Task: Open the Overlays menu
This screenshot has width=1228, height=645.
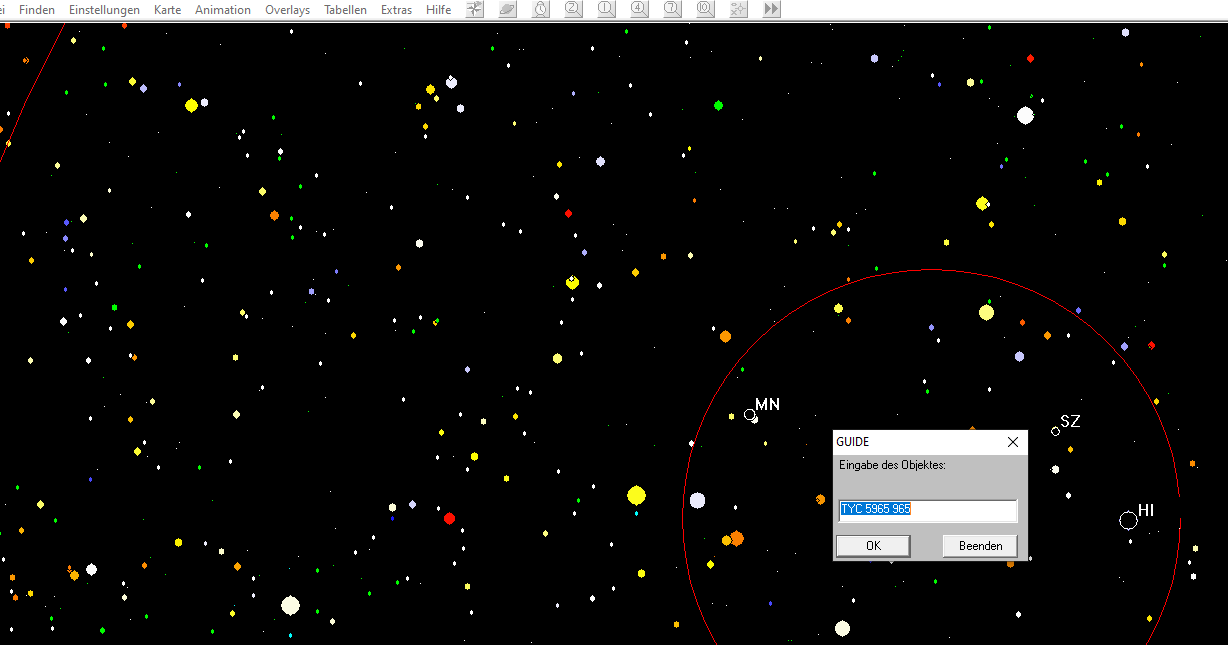Action: [x=287, y=10]
